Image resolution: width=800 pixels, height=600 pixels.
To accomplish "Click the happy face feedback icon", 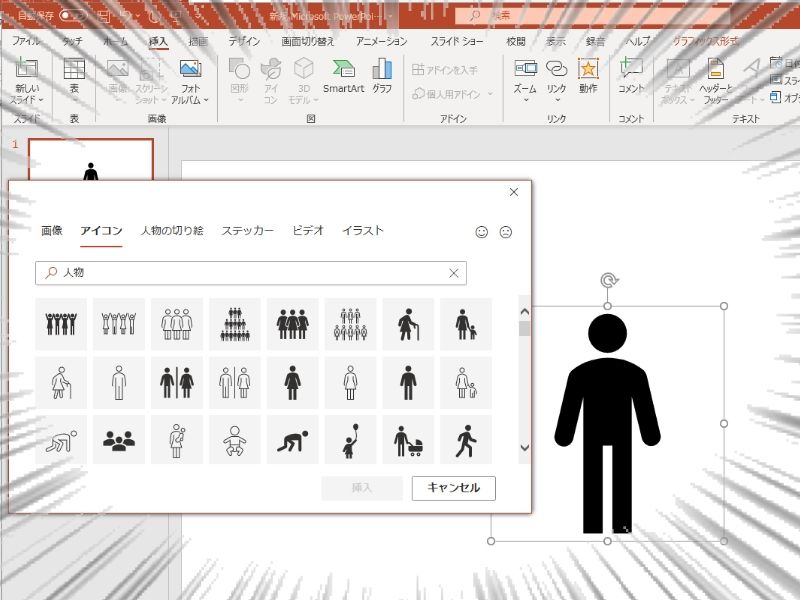I will click(482, 232).
